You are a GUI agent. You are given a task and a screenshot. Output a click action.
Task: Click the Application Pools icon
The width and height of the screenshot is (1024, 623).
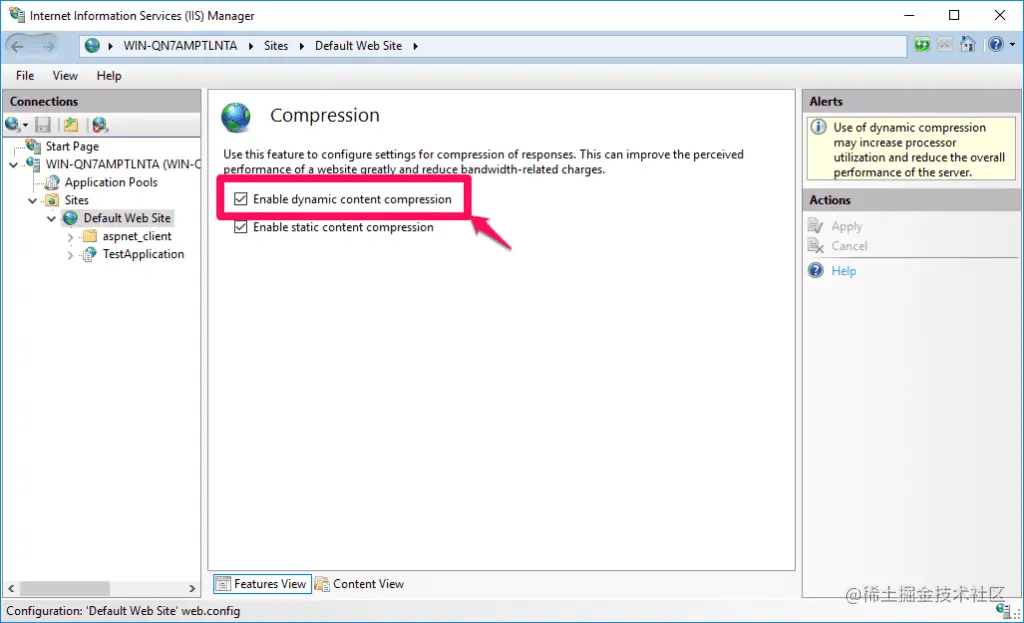tap(52, 182)
